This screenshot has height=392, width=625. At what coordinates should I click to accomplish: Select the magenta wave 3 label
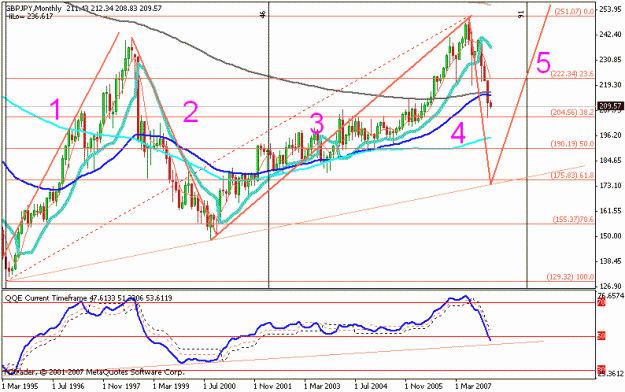coord(317,123)
